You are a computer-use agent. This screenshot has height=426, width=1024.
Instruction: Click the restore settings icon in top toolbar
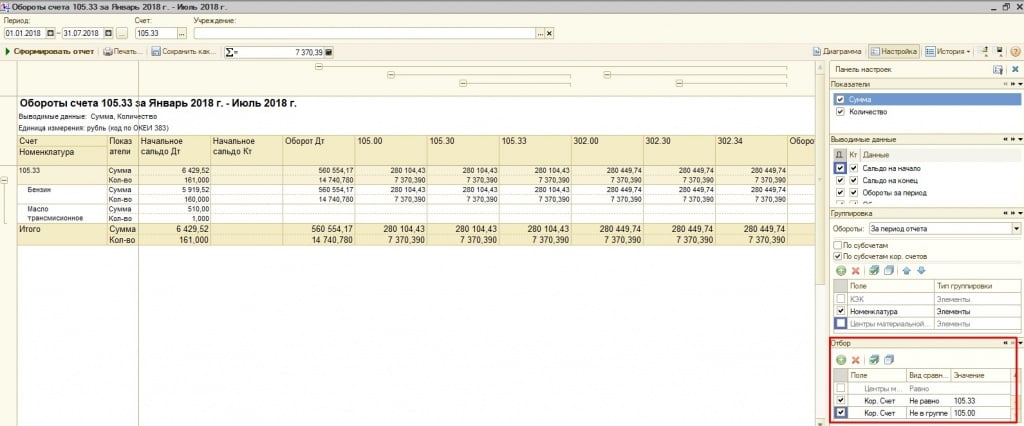click(x=984, y=52)
